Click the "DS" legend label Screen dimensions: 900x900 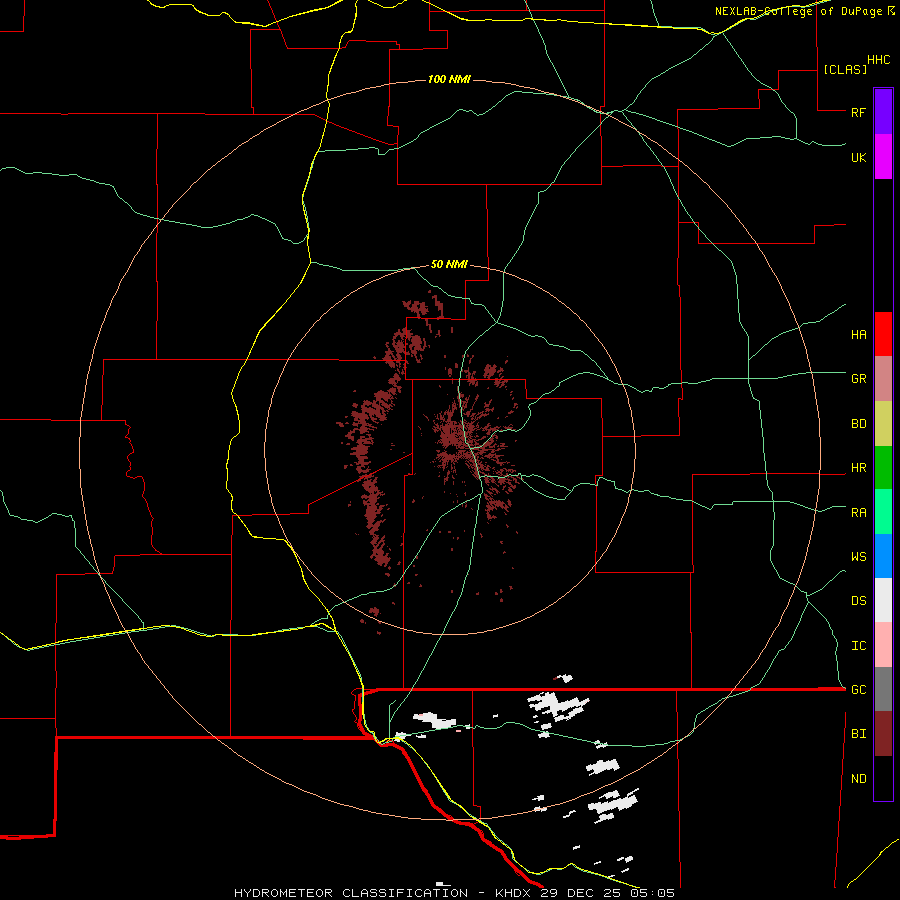click(858, 600)
